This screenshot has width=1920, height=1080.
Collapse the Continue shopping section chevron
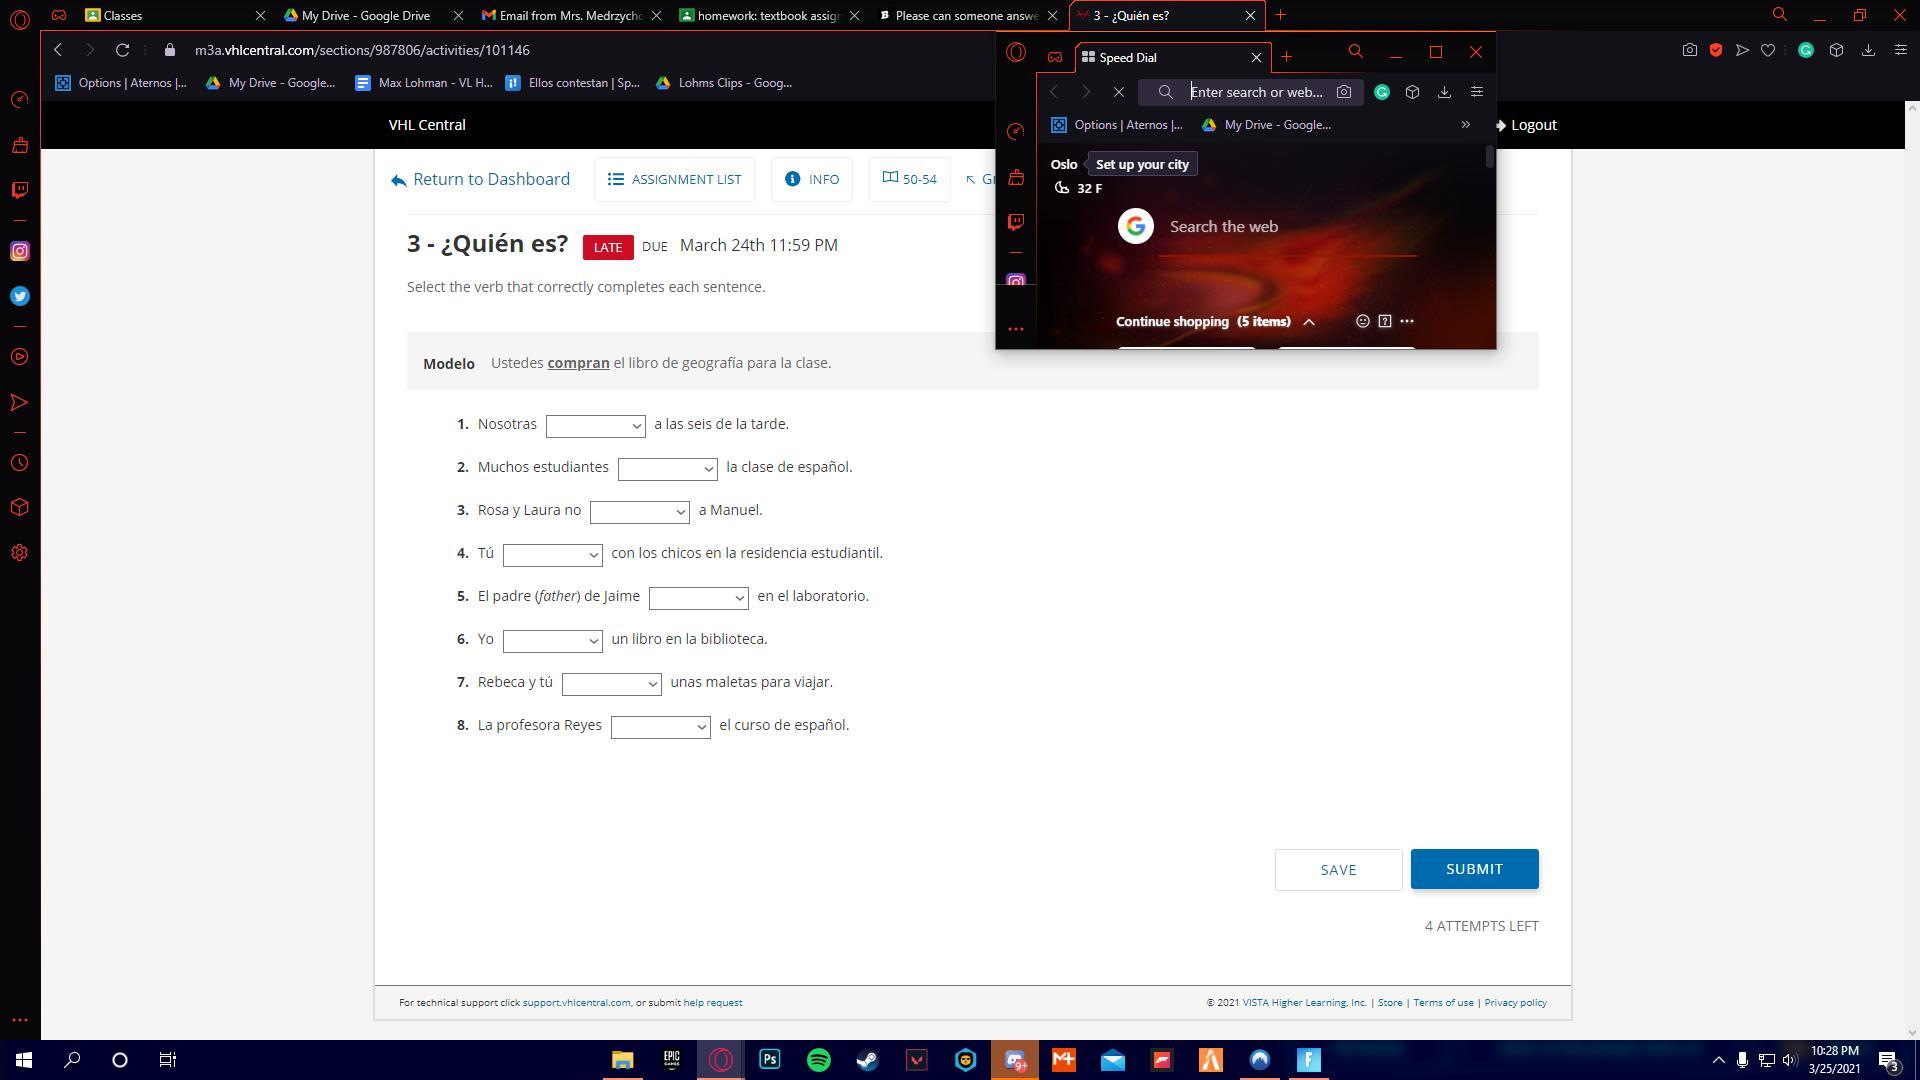tap(1309, 322)
